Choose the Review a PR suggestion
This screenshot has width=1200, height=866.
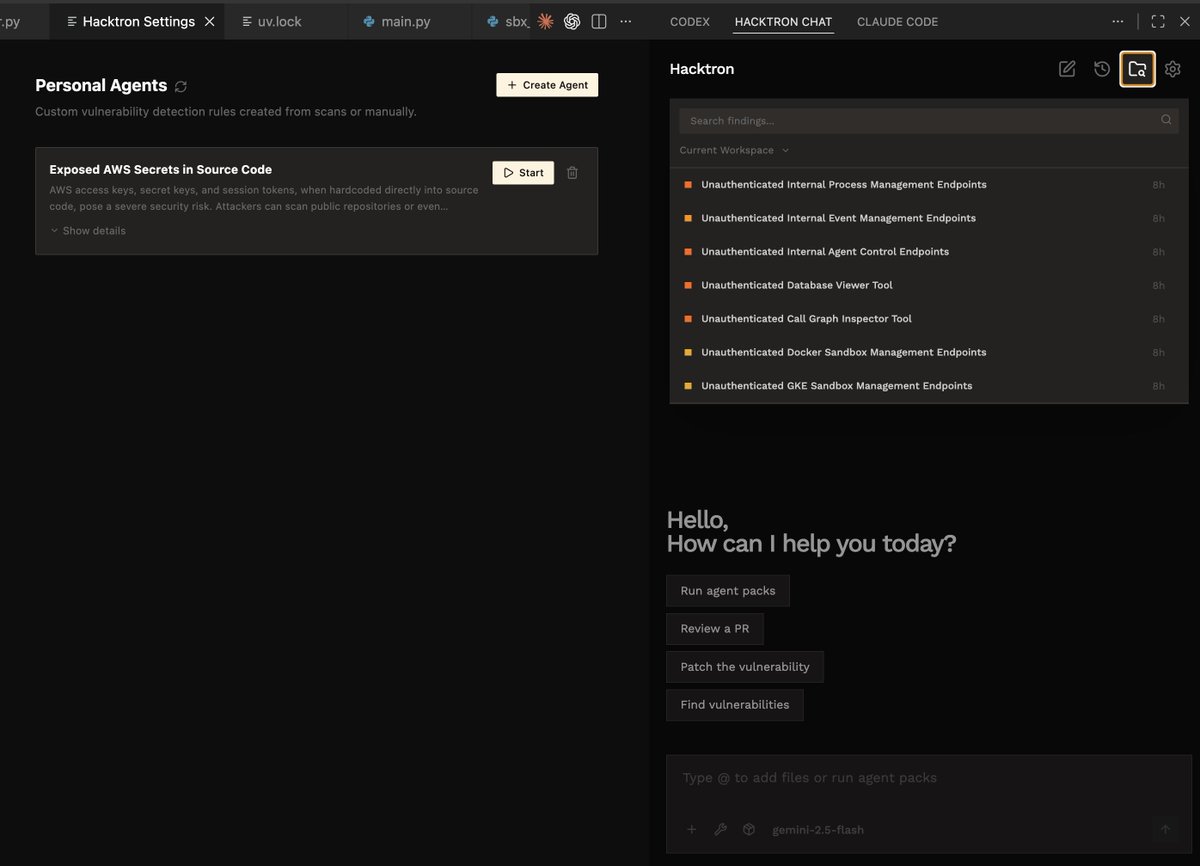point(715,629)
